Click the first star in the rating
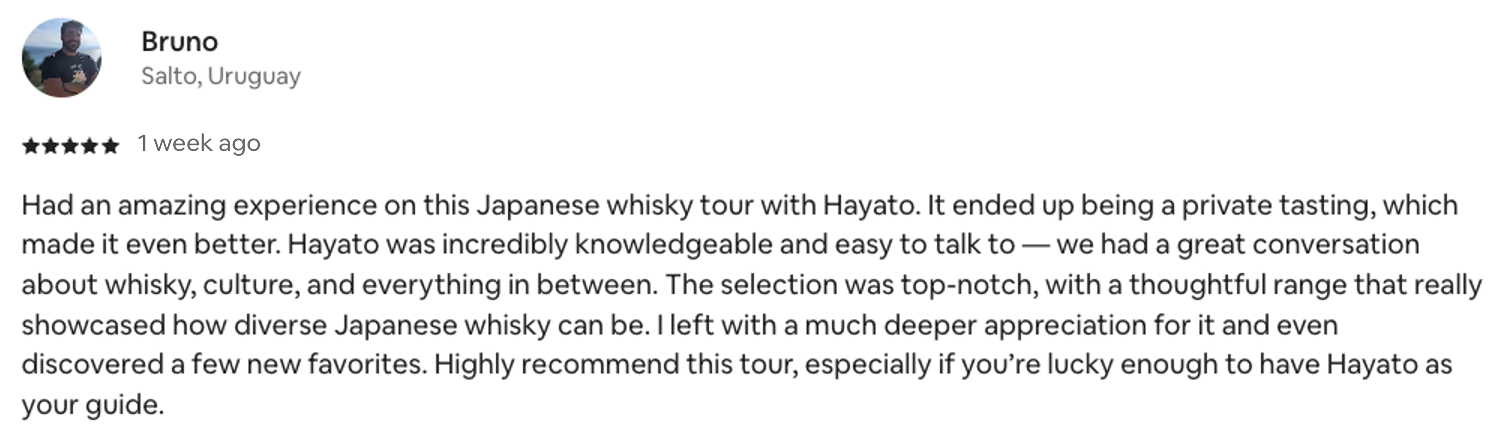The image size is (1504, 442). tap(30, 146)
